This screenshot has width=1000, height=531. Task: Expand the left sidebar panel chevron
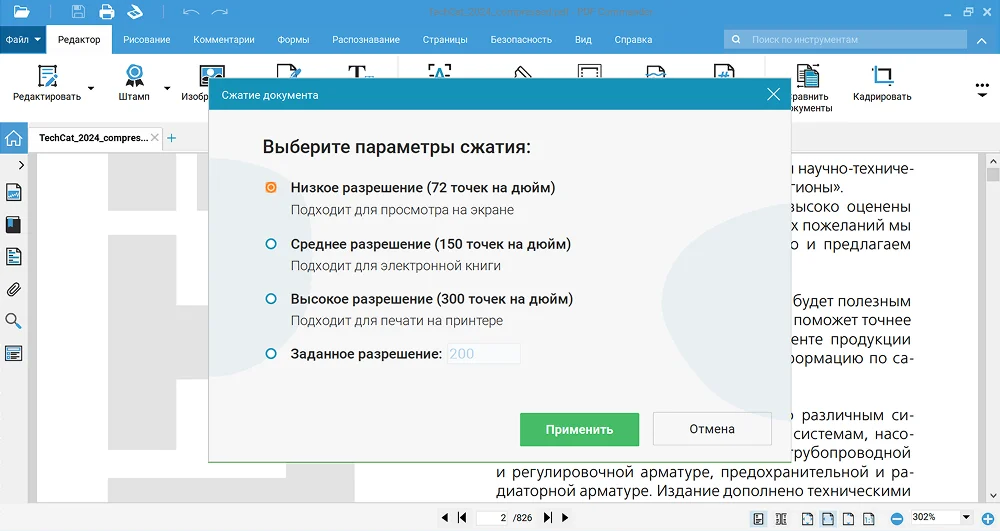(21, 164)
